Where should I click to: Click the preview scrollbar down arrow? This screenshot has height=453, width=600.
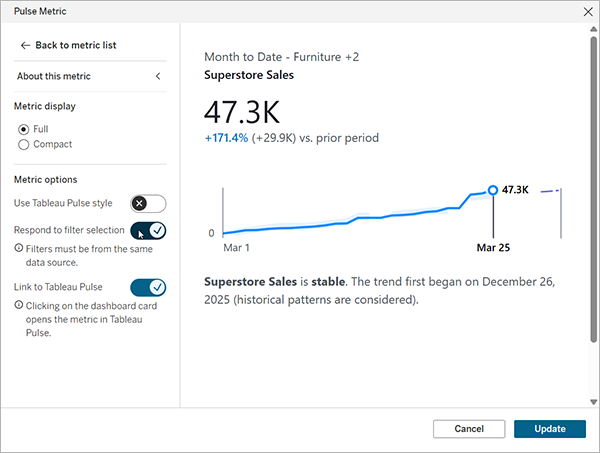coord(592,401)
